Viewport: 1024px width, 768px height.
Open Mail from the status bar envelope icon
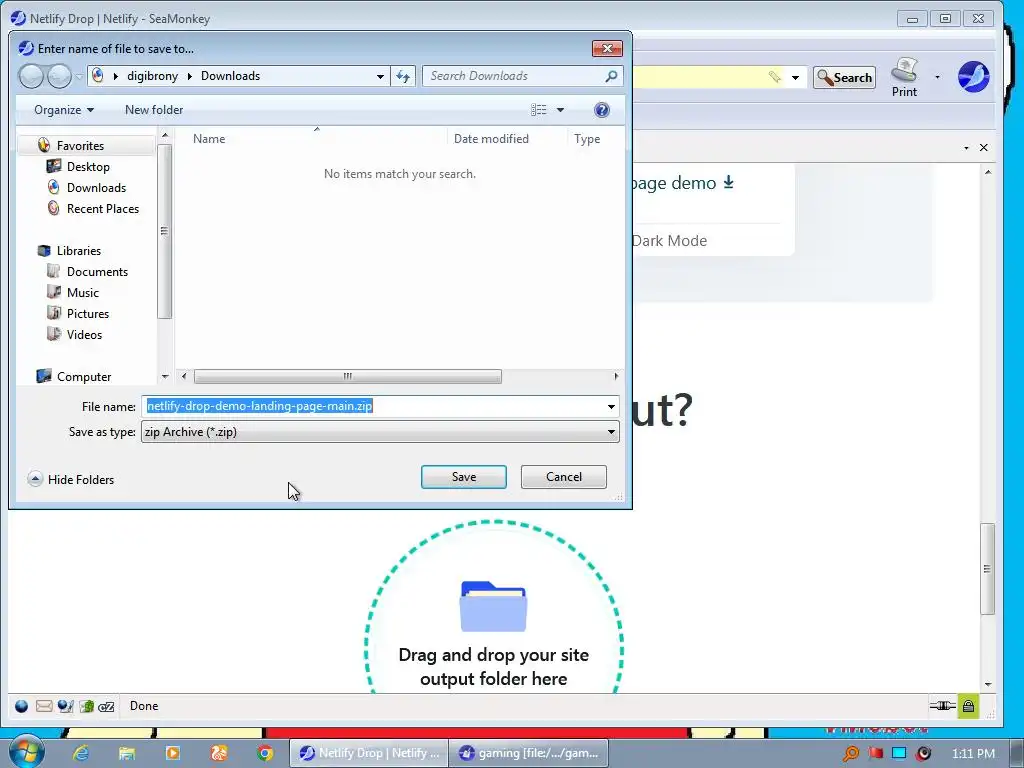(44, 706)
